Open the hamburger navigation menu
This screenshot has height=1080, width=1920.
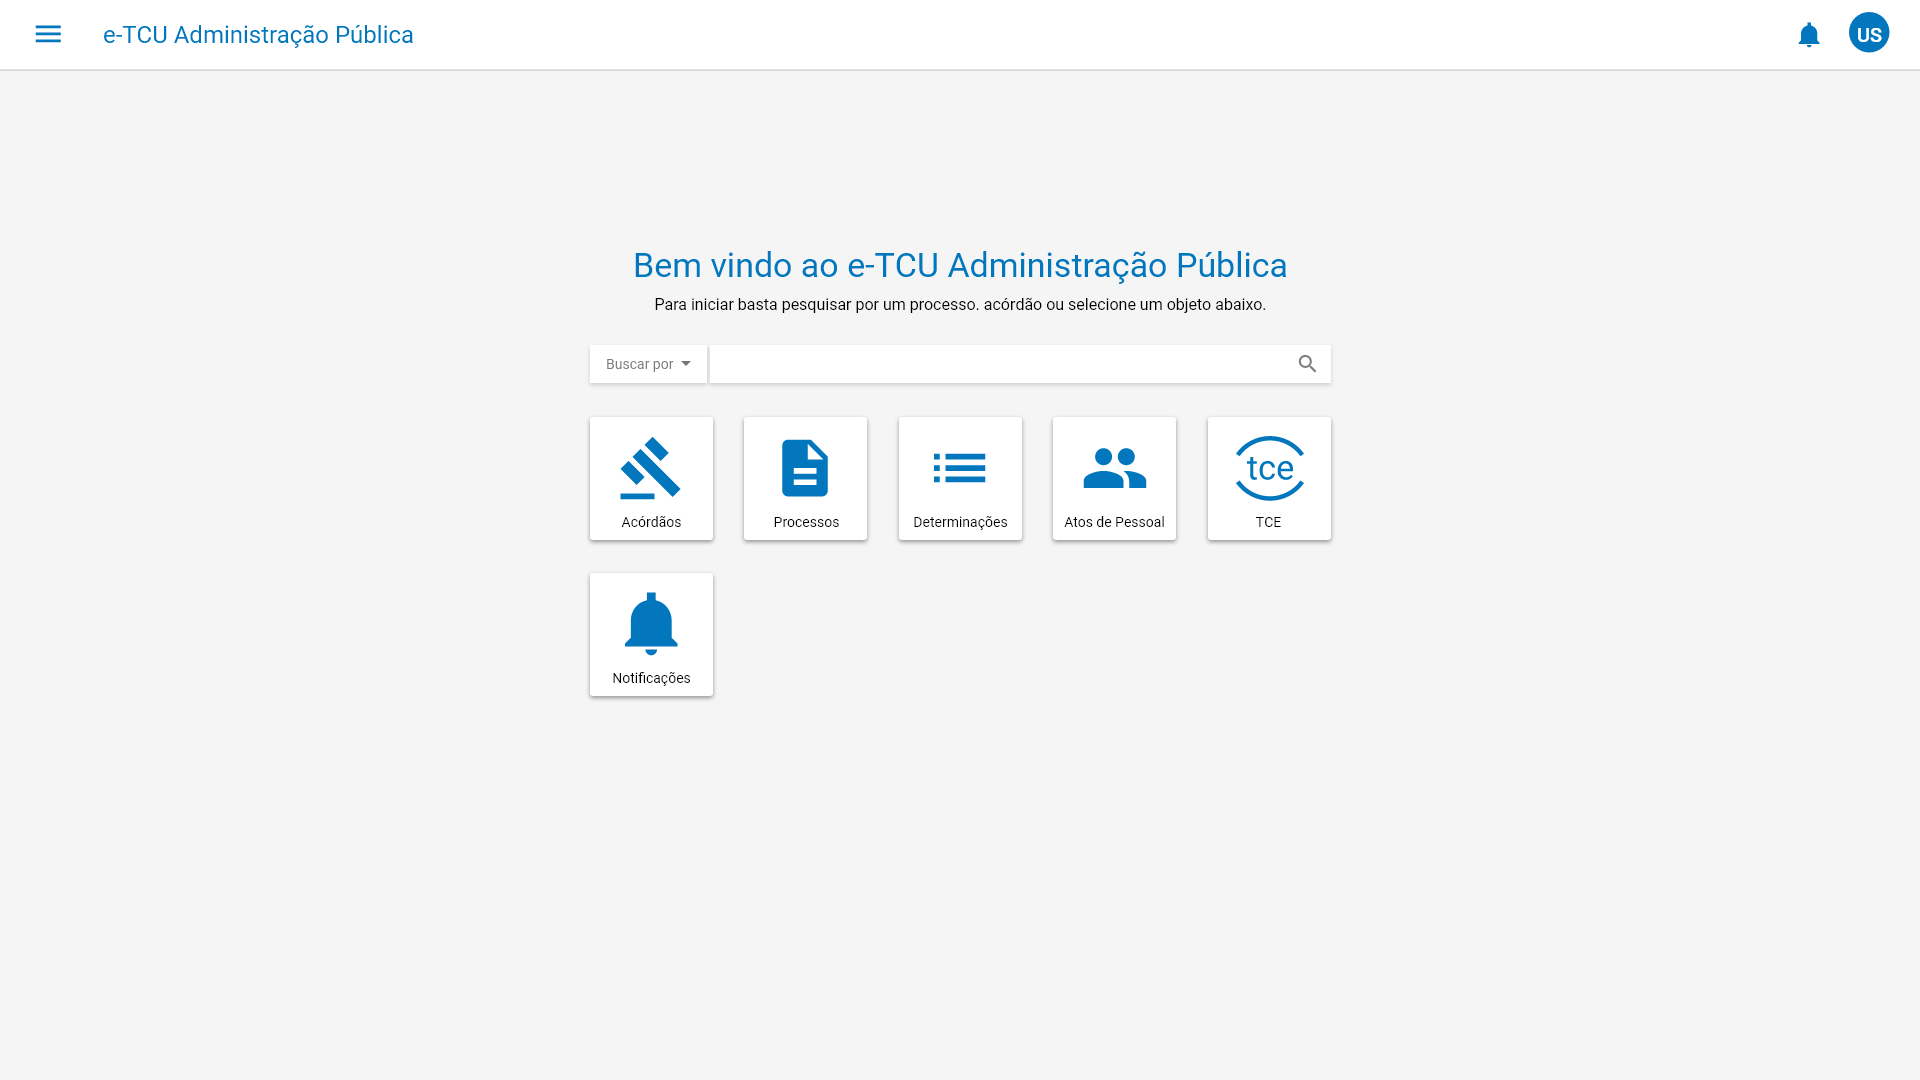48,34
